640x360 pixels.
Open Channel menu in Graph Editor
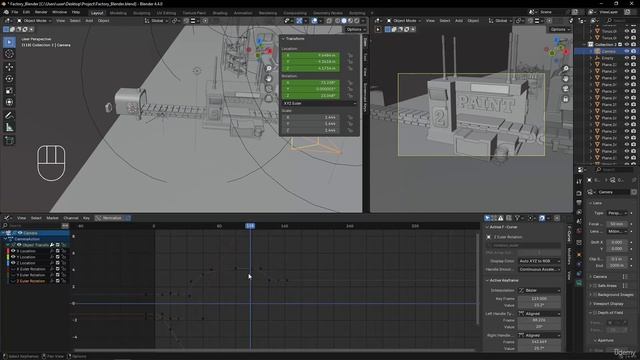(71, 218)
